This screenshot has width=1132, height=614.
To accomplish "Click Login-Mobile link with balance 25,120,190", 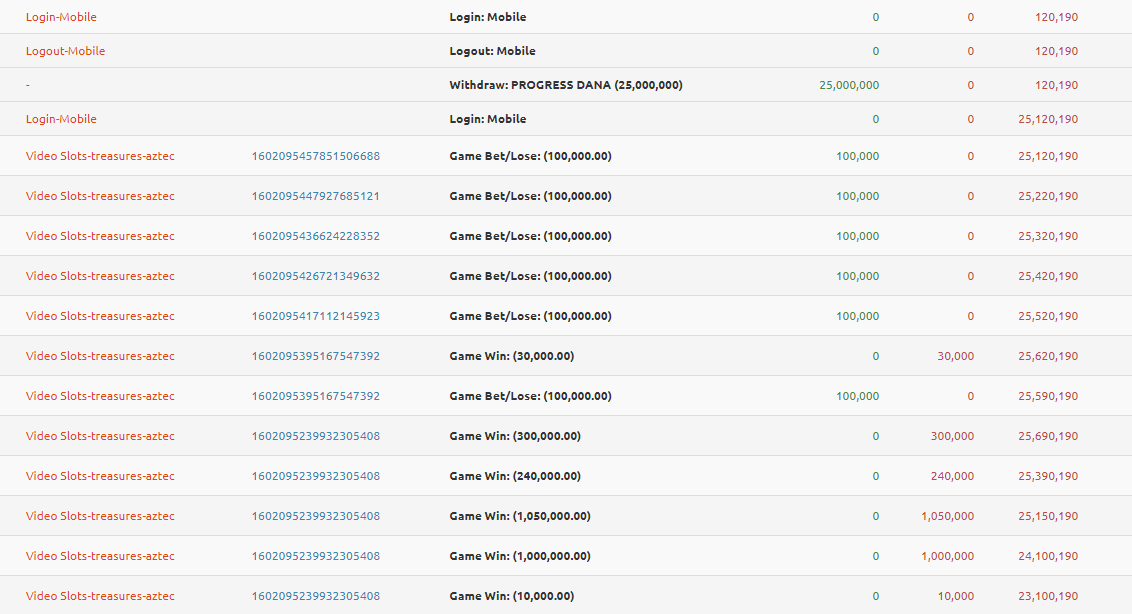I will [x=61, y=119].
